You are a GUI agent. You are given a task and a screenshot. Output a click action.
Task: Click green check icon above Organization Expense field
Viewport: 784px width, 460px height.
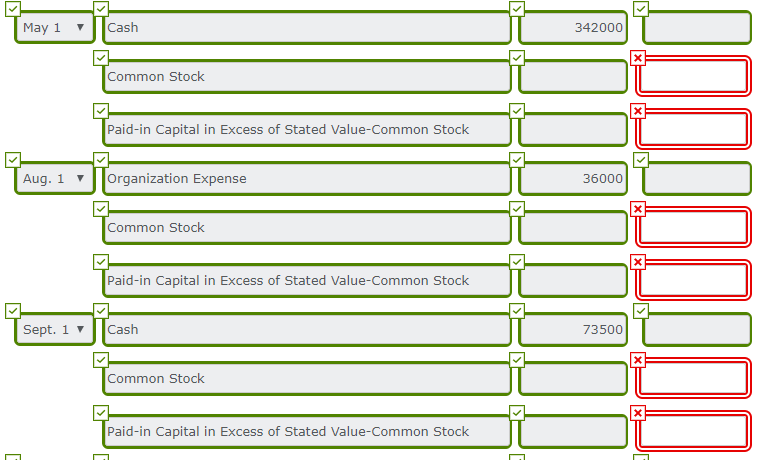click(x=101, y=160)
